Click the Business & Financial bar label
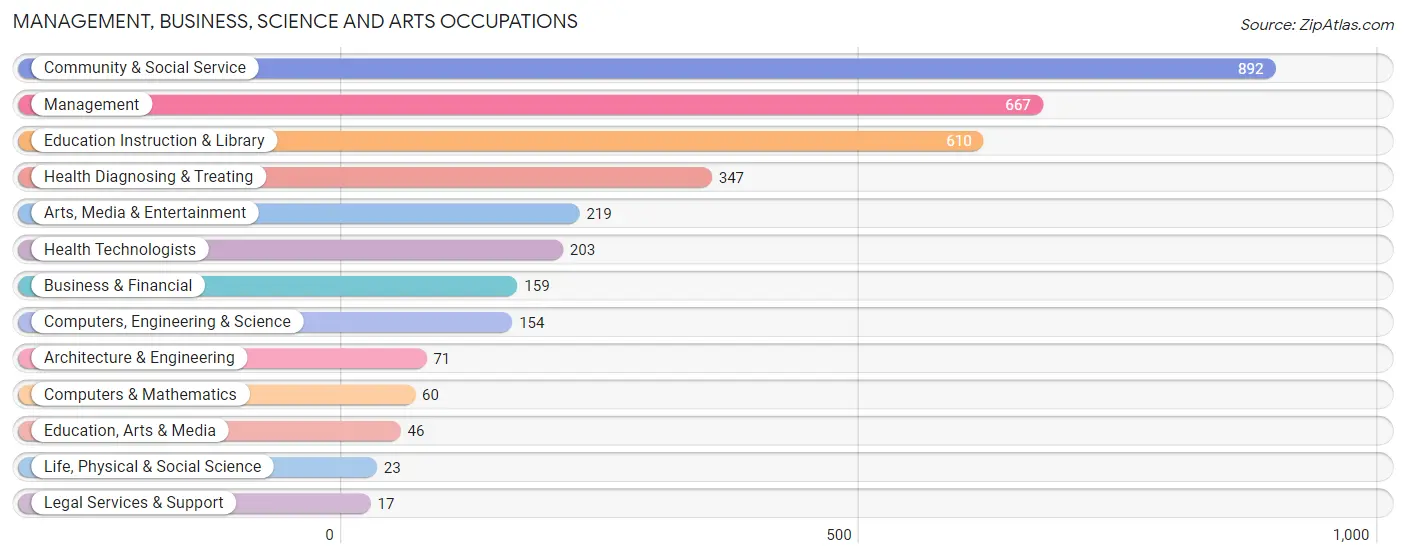This screenshot has width=1406, height=559. click(118, 286)
